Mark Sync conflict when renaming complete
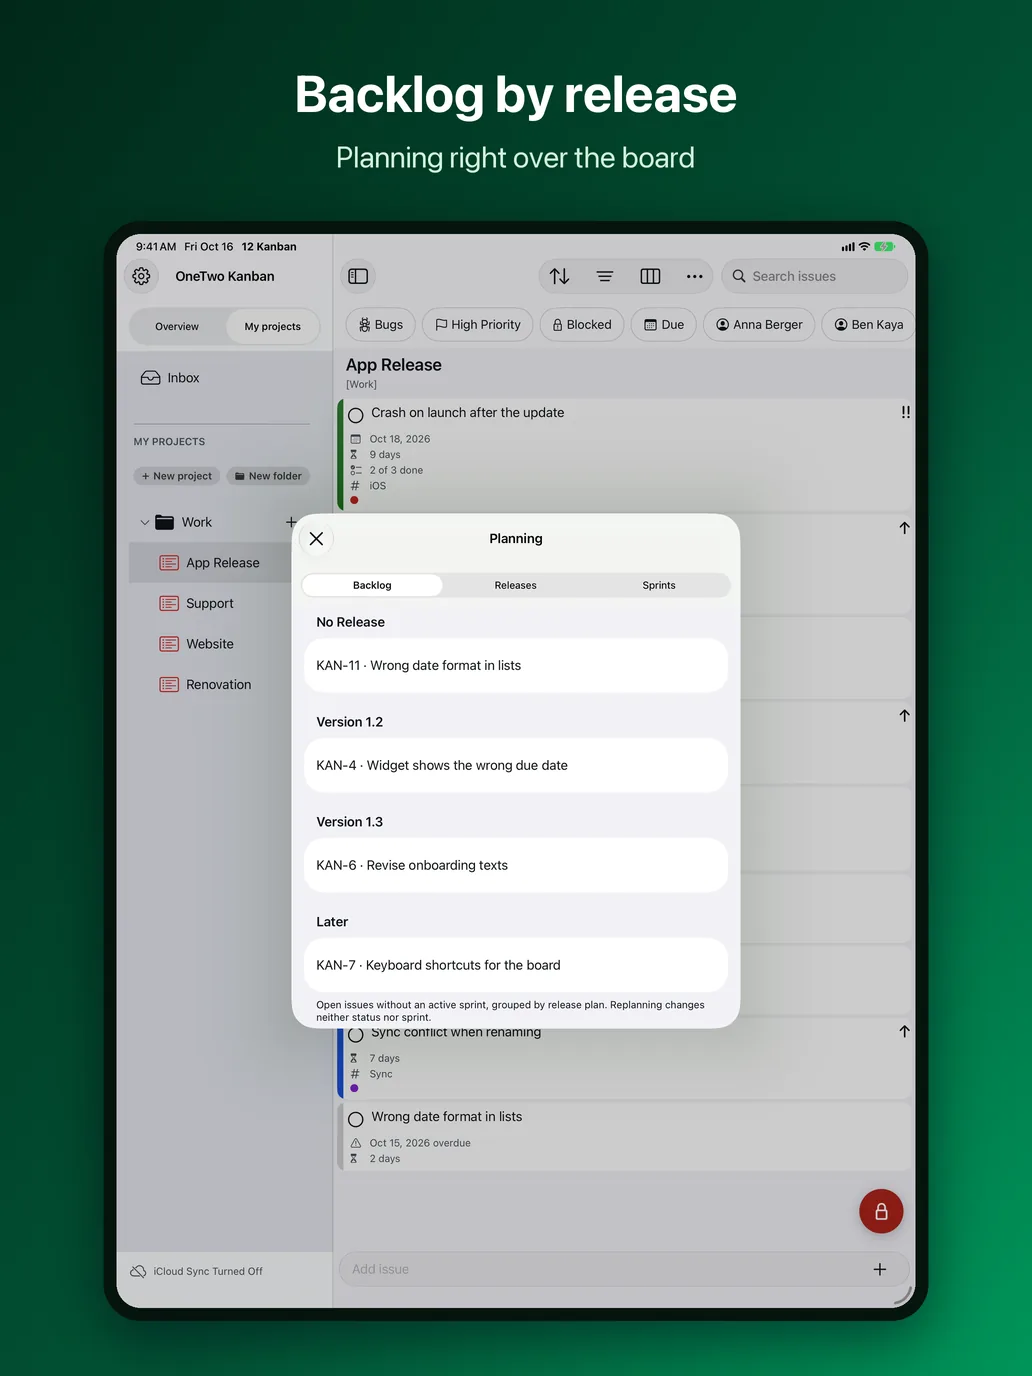Viewport: 1032px width, 1376px height. click(x=355, y=1034)
